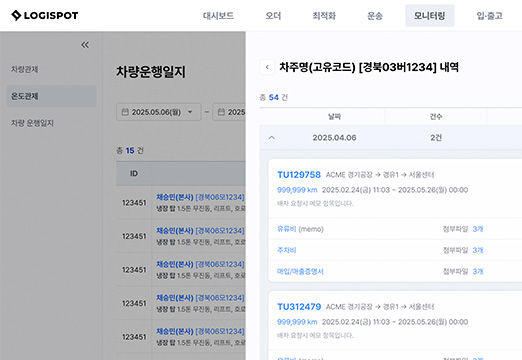Click the 2건 count cell

pos(436,138)
